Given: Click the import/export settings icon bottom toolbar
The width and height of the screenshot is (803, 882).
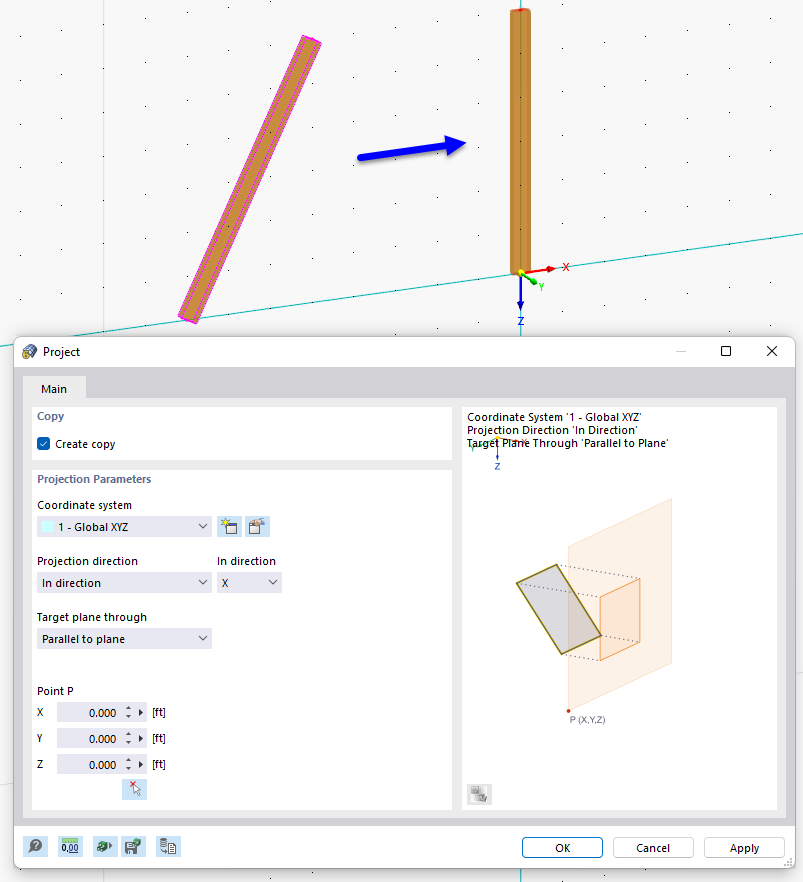Looking at the screenshot, I should 168,846.
